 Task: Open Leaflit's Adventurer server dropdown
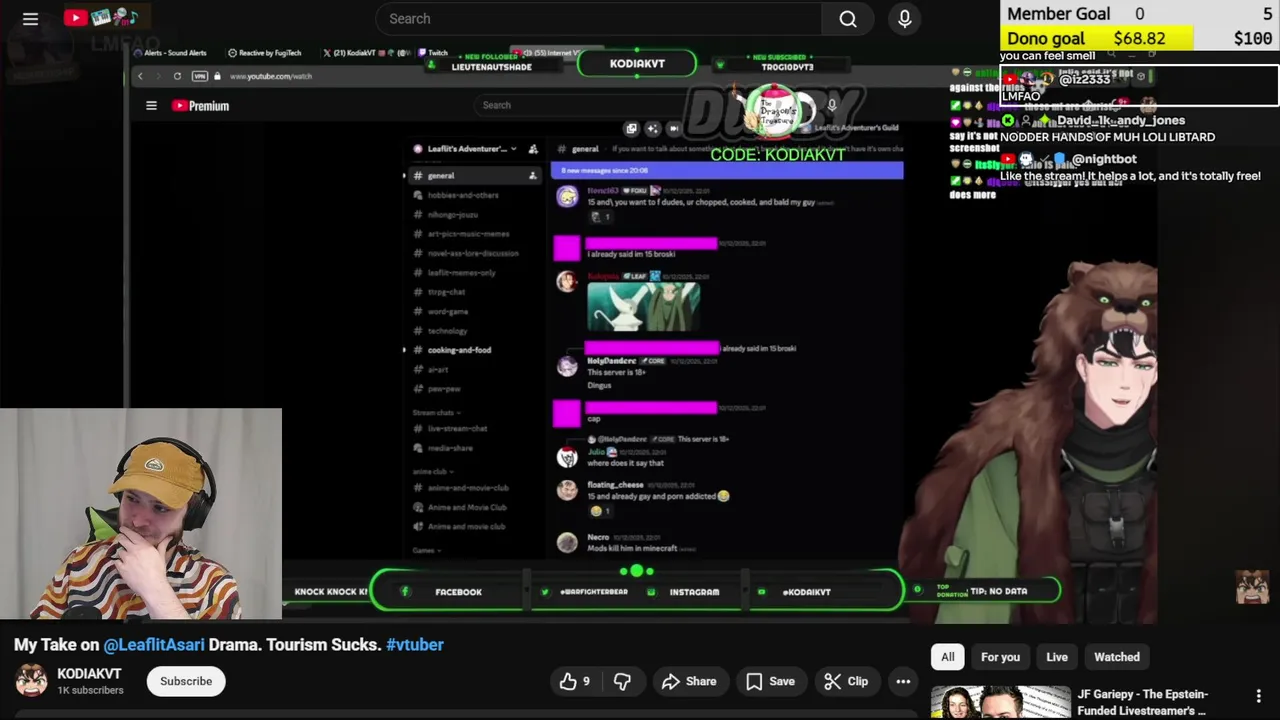[470, 149]
